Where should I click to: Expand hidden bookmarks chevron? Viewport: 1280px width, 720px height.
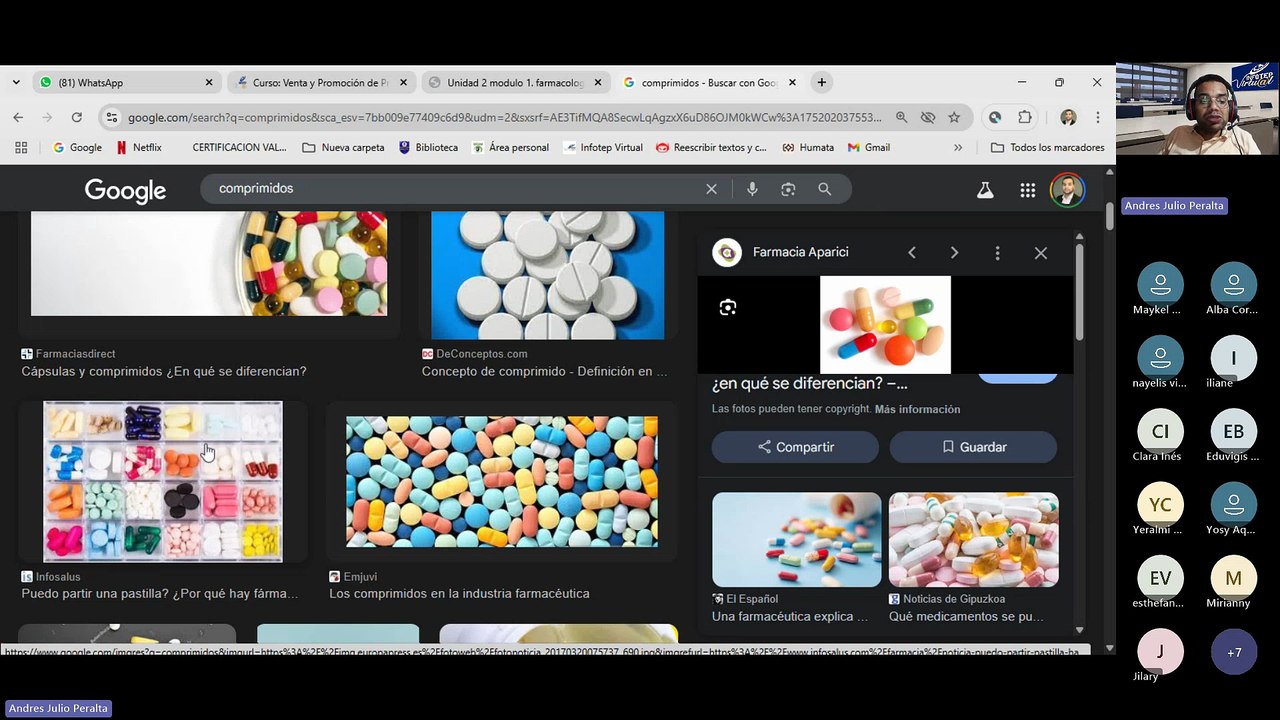pyautogui.click(x=958, y=147)
